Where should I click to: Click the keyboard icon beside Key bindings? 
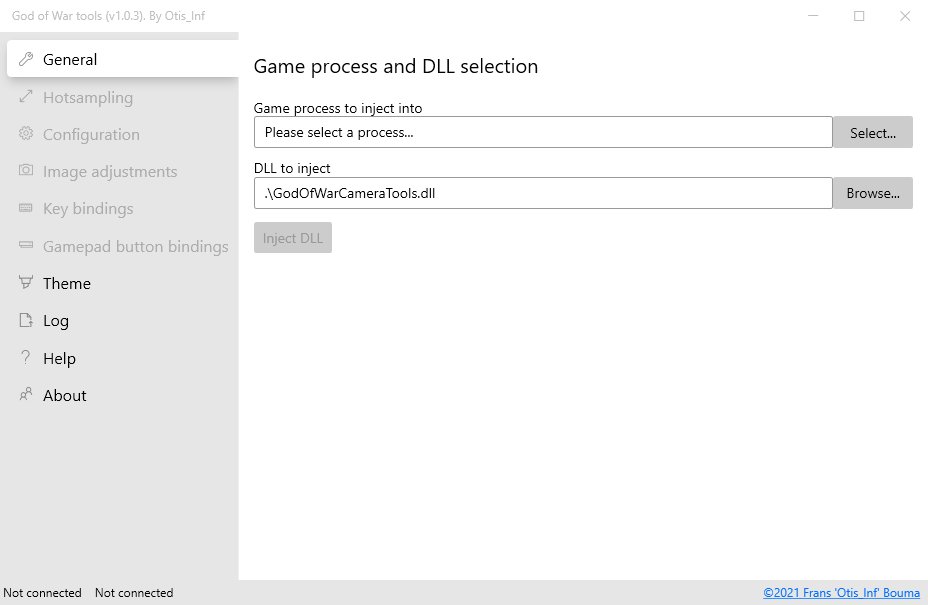25,208
